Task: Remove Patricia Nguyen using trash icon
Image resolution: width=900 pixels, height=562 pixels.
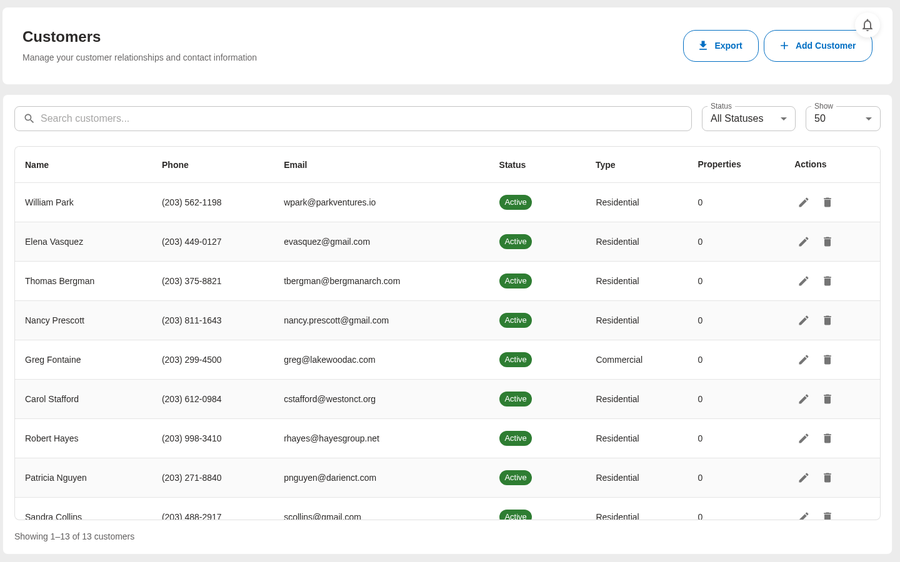Action: click(827, 478)
